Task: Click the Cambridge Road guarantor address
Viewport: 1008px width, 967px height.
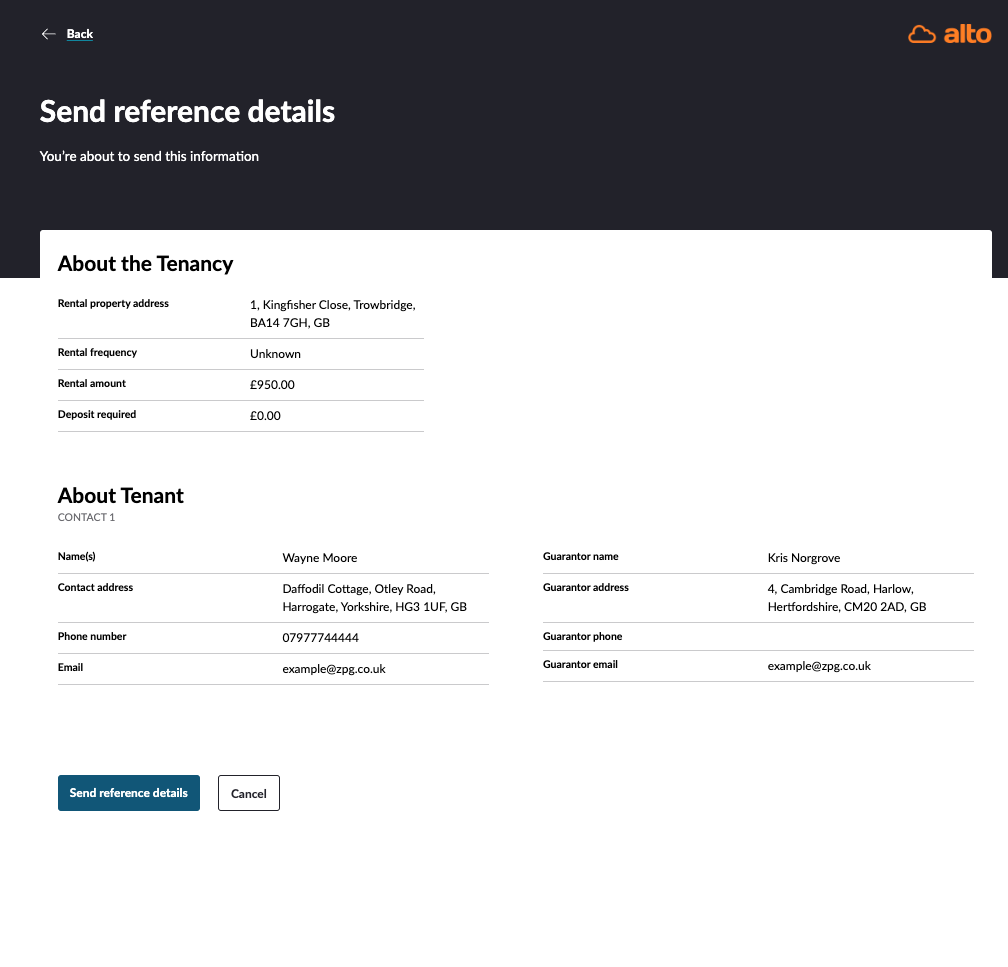Action: (846, 598)
